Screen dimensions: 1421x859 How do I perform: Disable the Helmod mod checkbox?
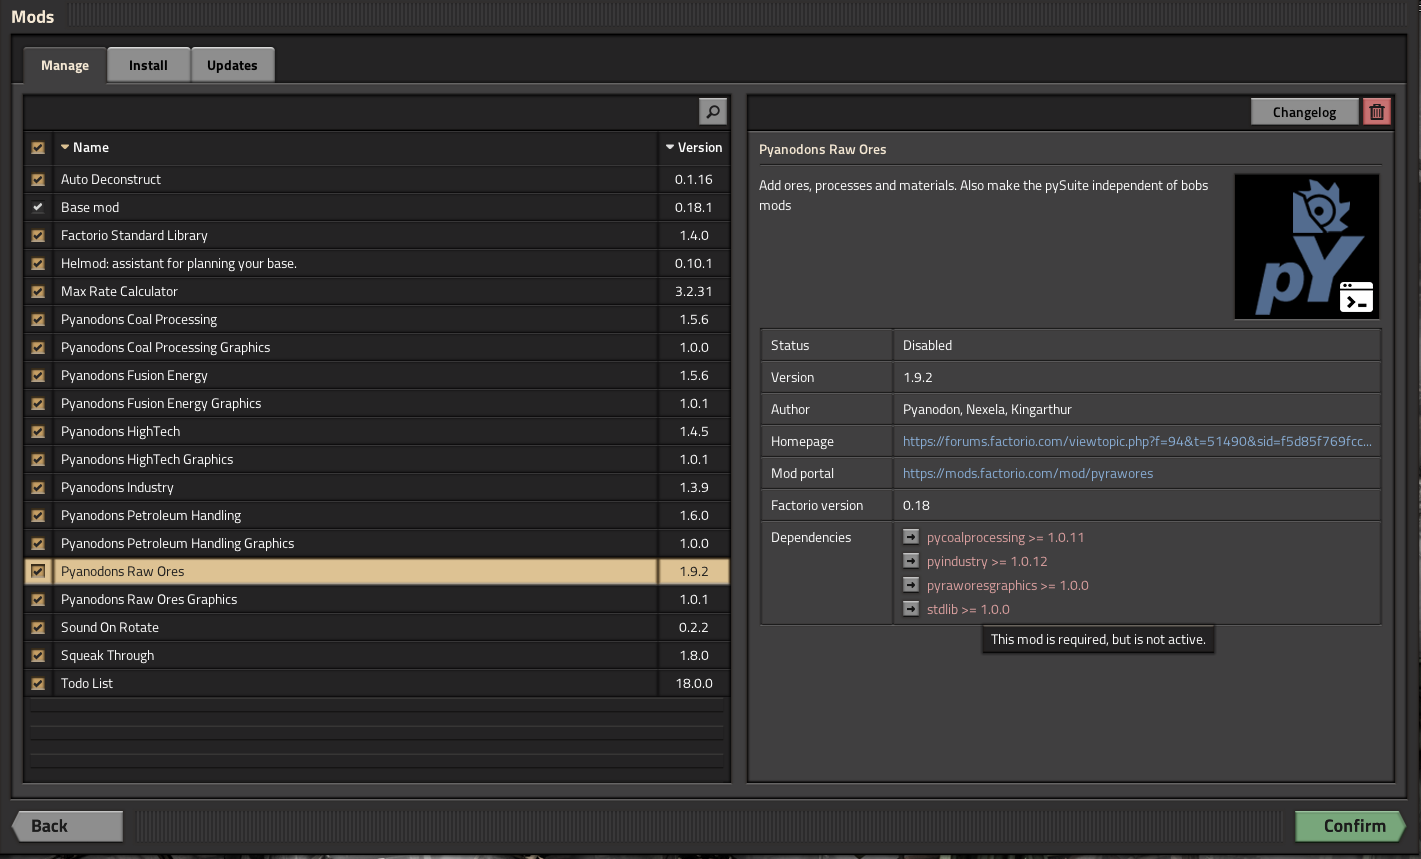pos(38,264)
